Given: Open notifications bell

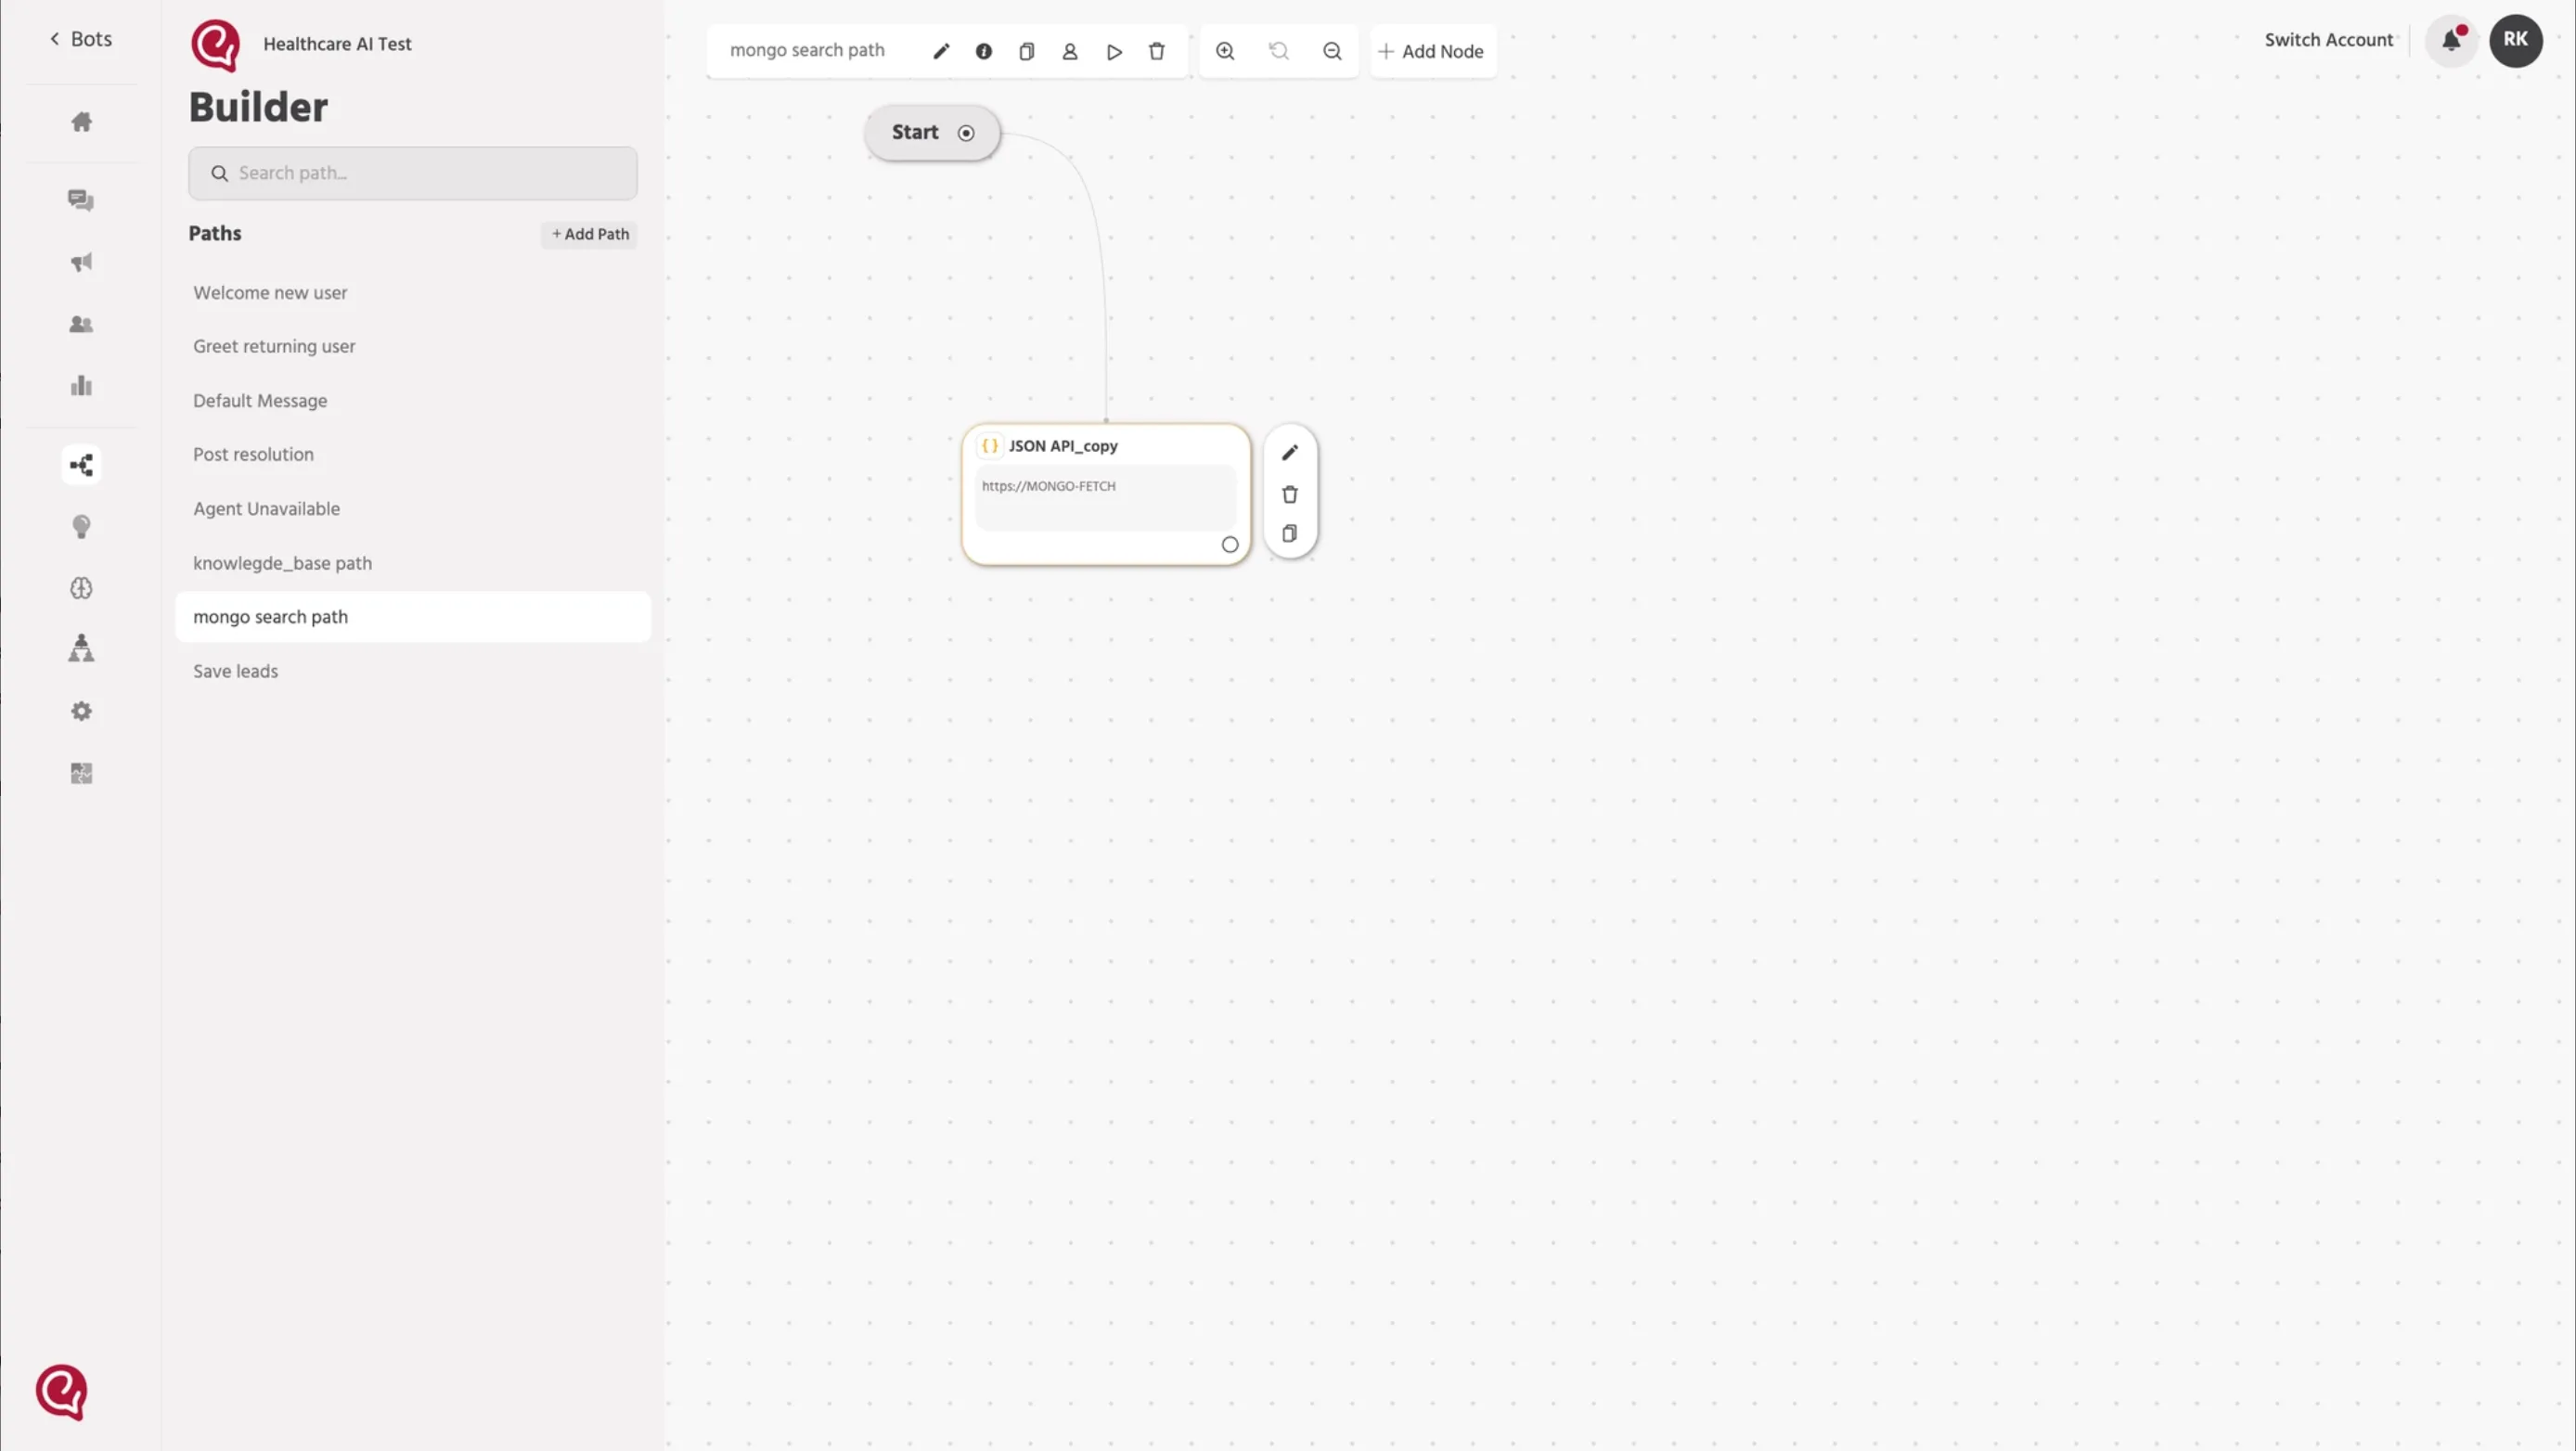Looking at the screenshot, I should (x=2452, y=40).
